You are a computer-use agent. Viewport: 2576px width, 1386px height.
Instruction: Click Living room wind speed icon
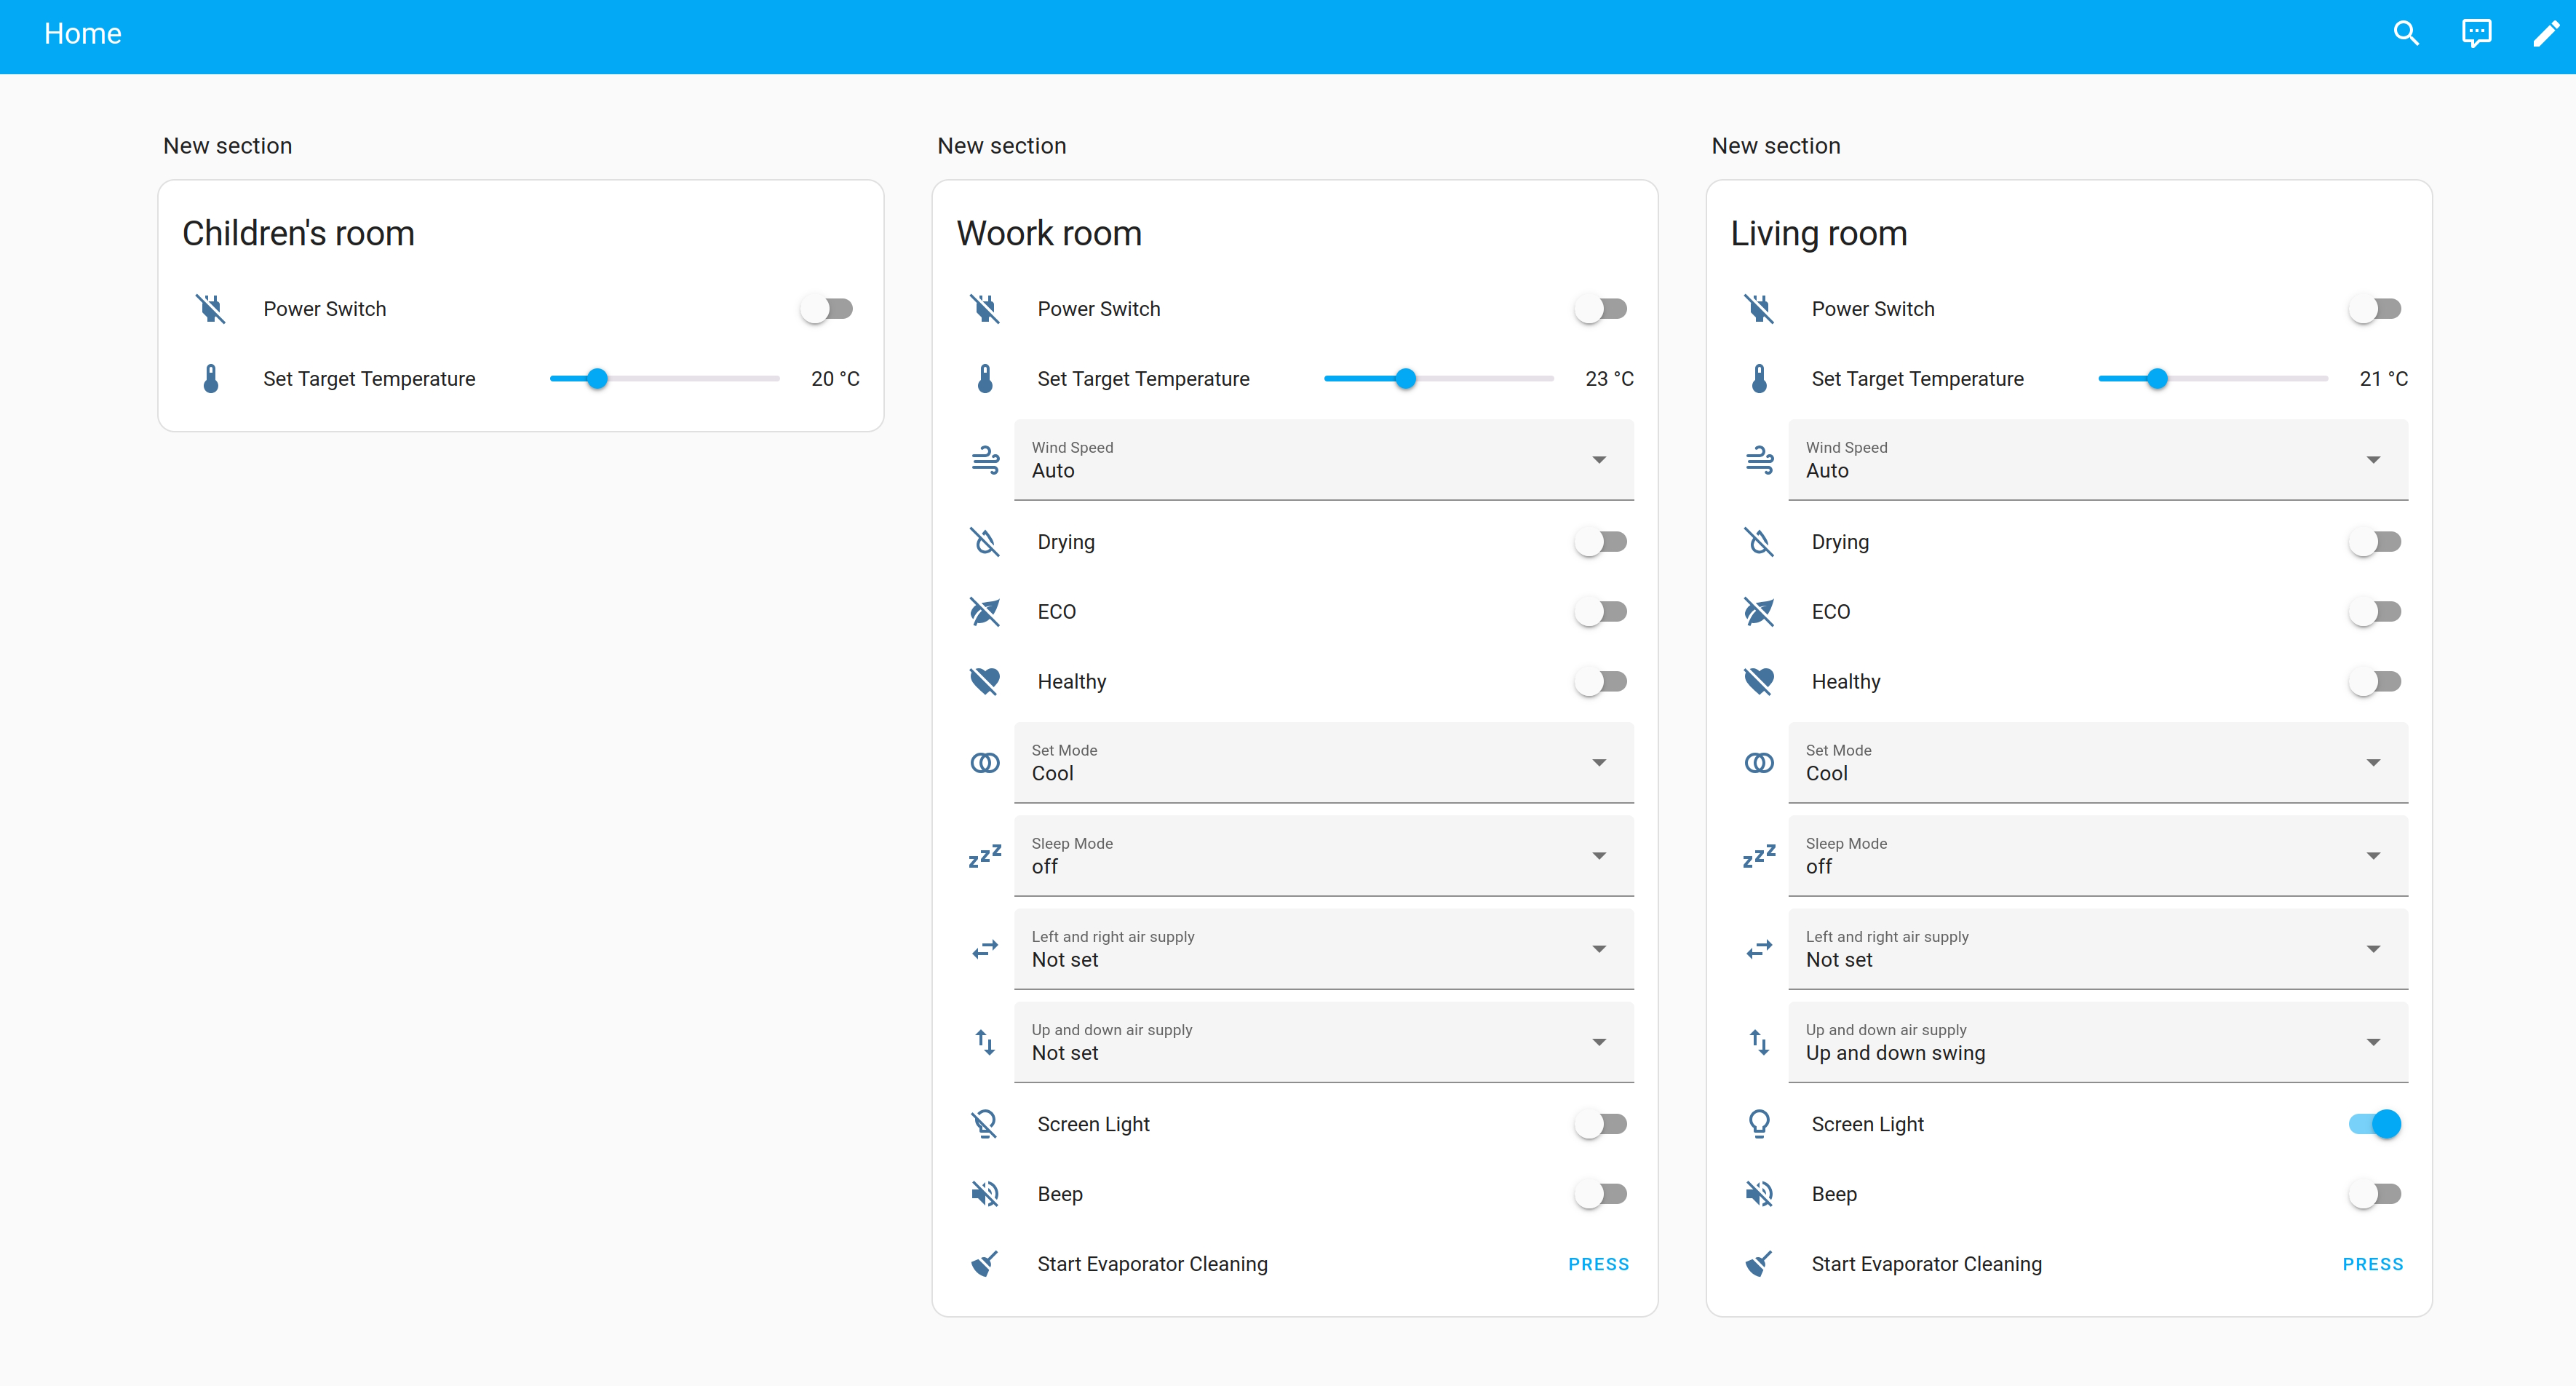[x=1759, y=460]
